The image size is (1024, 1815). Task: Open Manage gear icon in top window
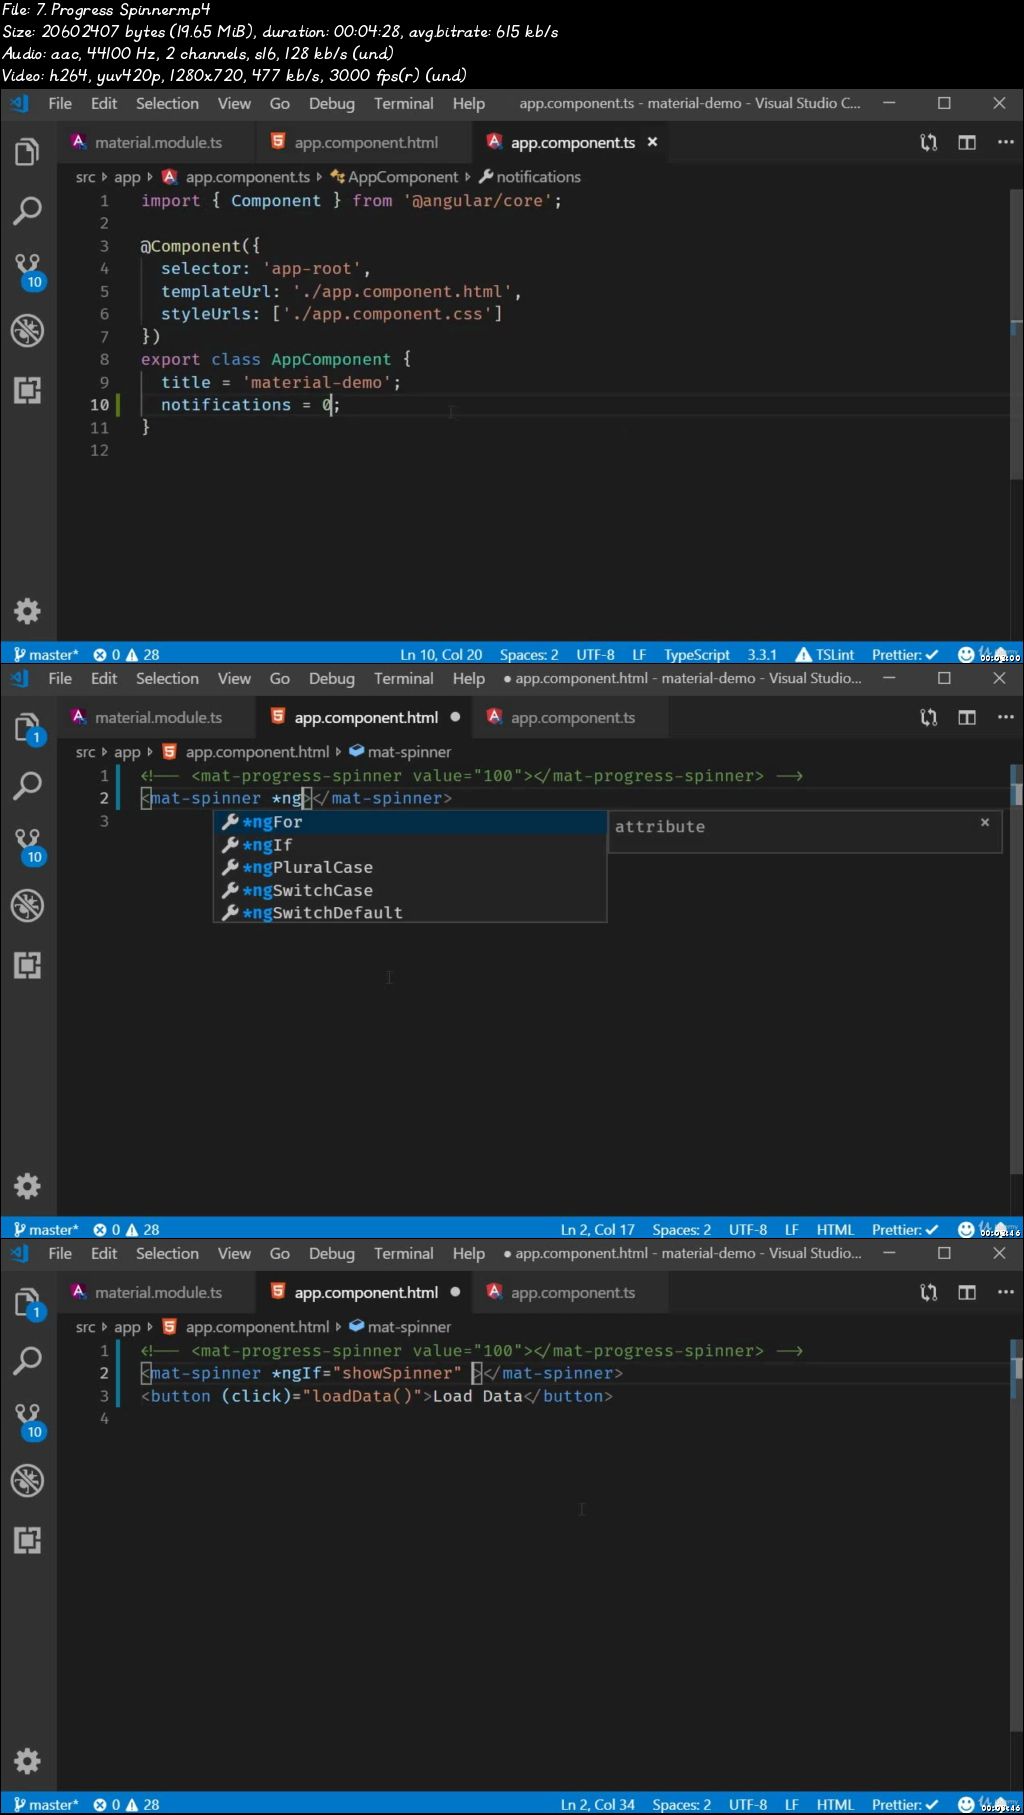coord(27,611)
